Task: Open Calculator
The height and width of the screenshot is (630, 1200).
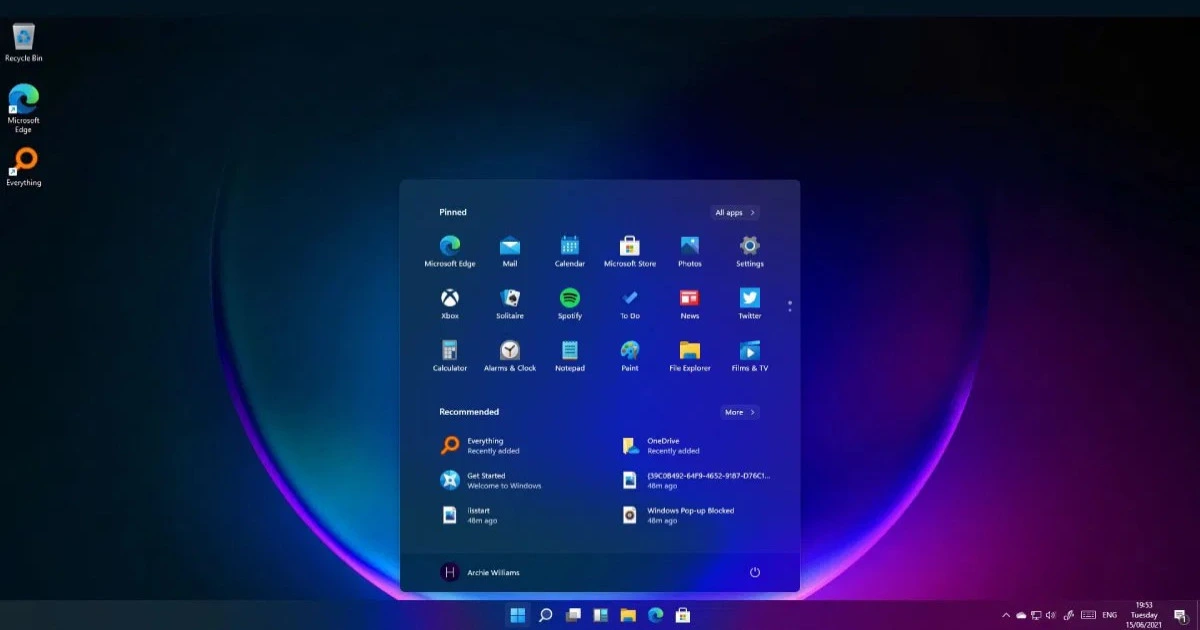Action: pyautogui.click(x=450, y=355)
